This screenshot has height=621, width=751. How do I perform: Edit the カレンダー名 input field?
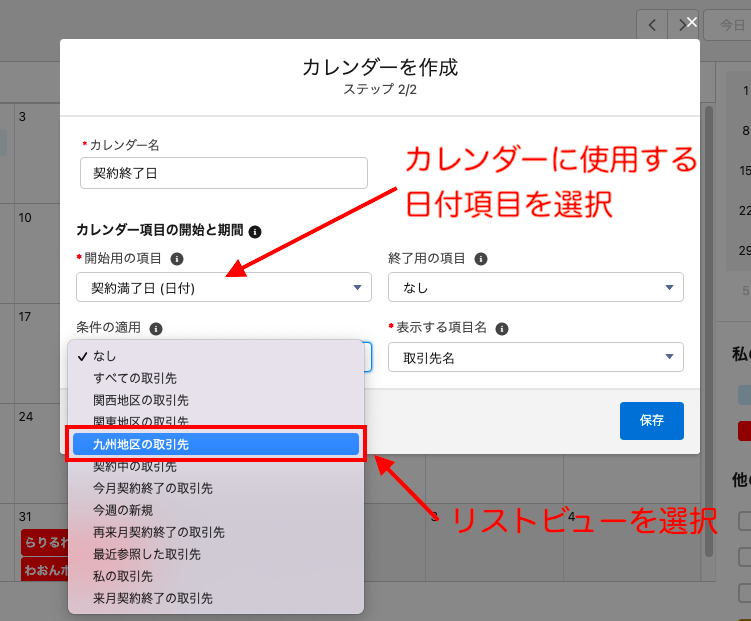[x=224, y=173]
